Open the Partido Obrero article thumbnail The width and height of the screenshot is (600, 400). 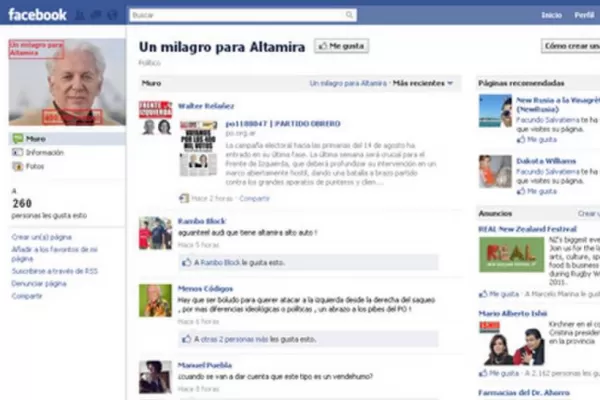pyautogui.click(x=198, y=149)
